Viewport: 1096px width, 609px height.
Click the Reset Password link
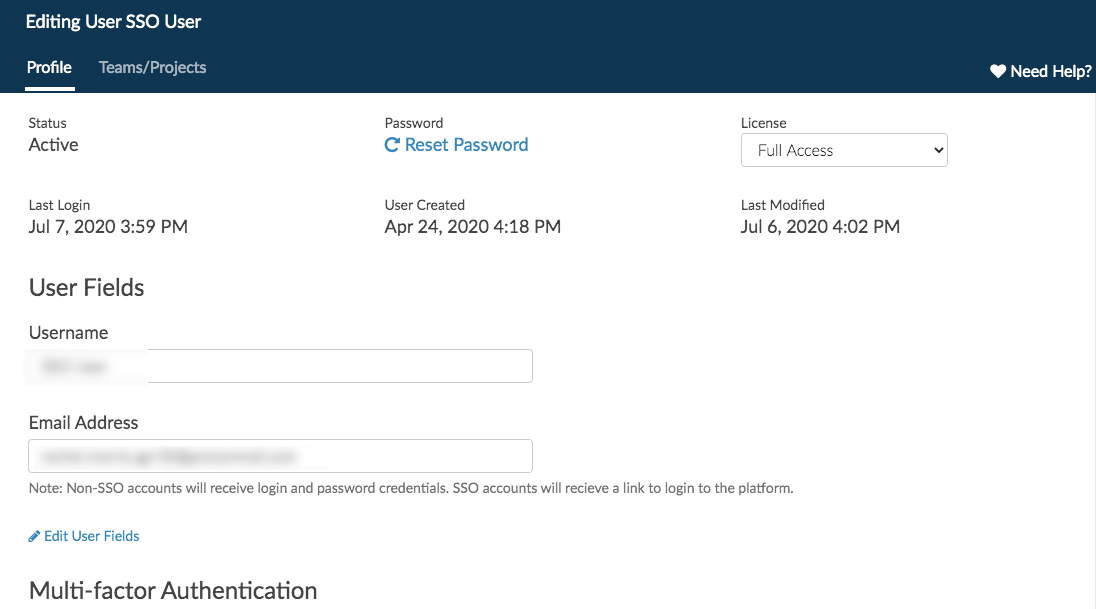coord(466,145)
